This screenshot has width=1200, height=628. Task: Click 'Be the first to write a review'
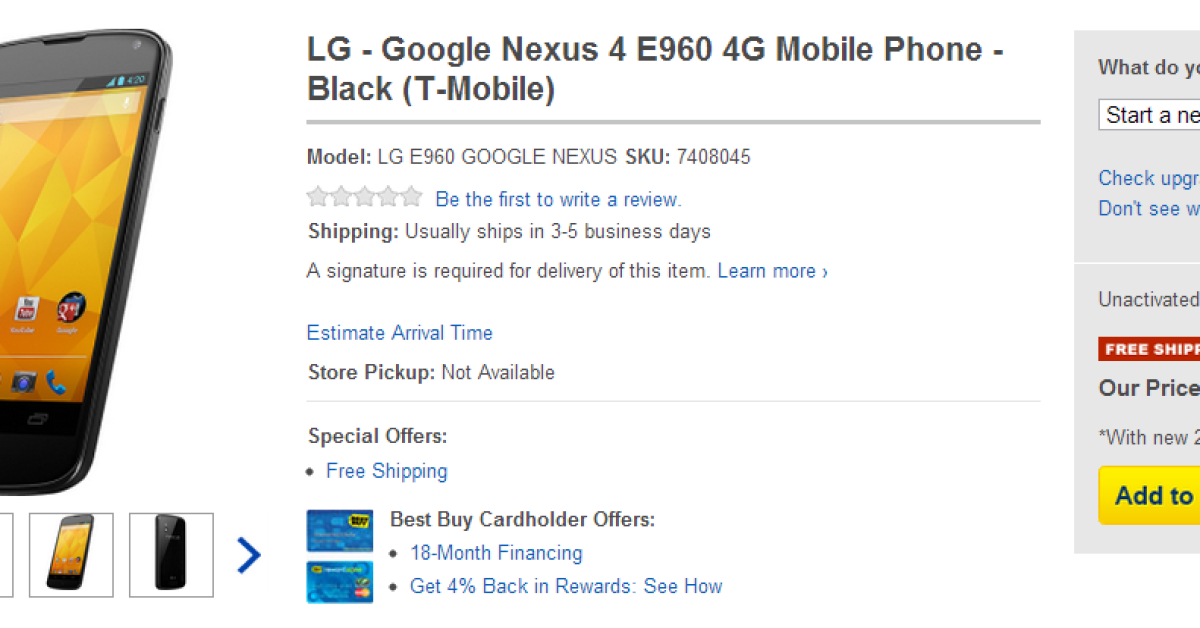[558, 199]
